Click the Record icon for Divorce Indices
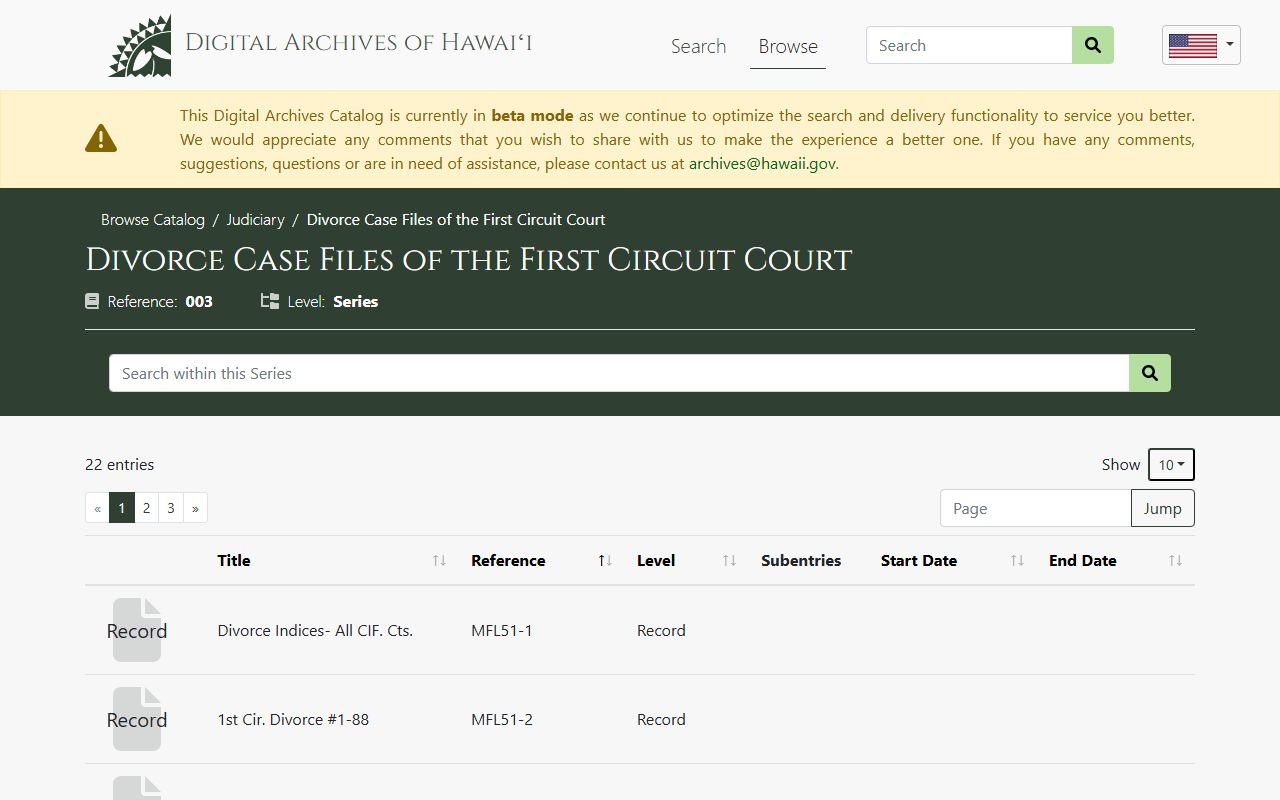The height and width of the screenshot is (800, 1280). click(137, 630)
